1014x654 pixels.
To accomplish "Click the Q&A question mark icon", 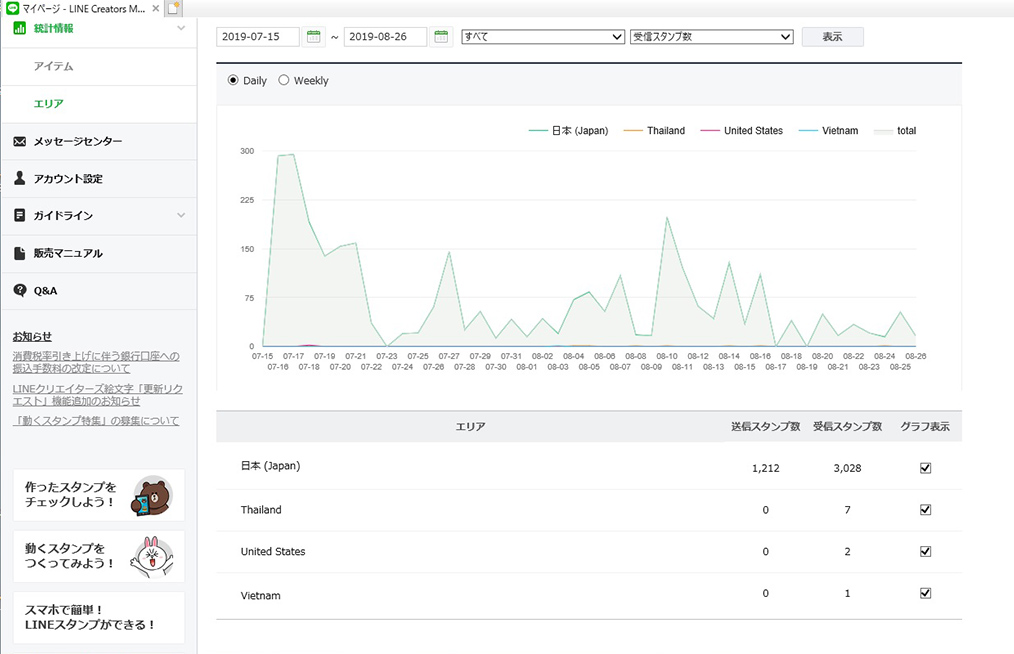I will pyautogui.click(x=19, y=290).
